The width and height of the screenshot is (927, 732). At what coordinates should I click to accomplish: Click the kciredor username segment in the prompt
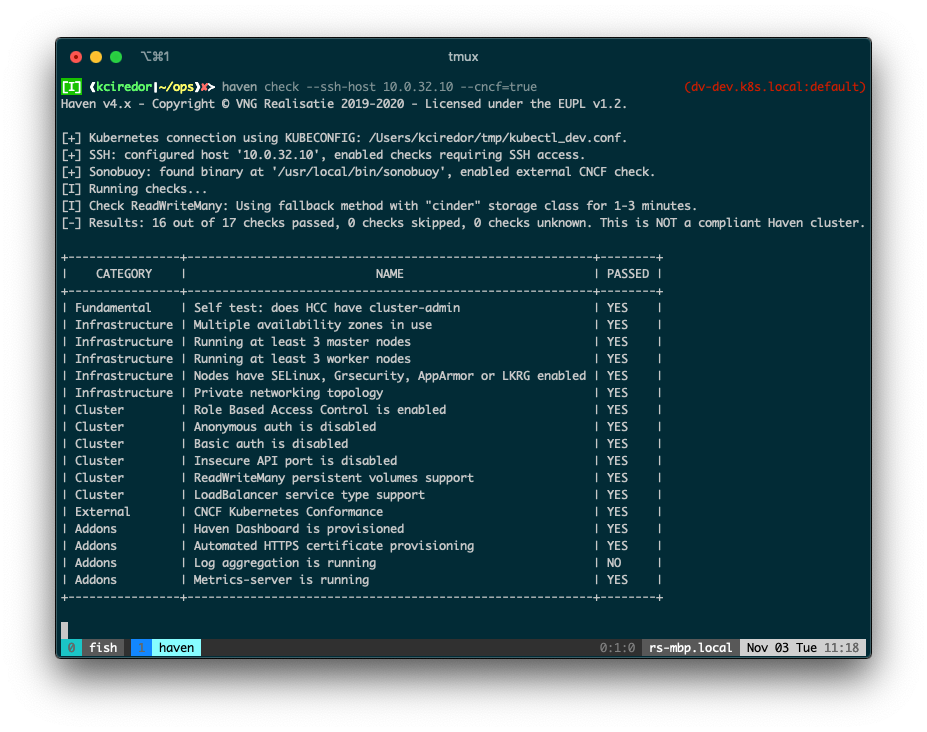pyautogui.click(x=125, y=87)
